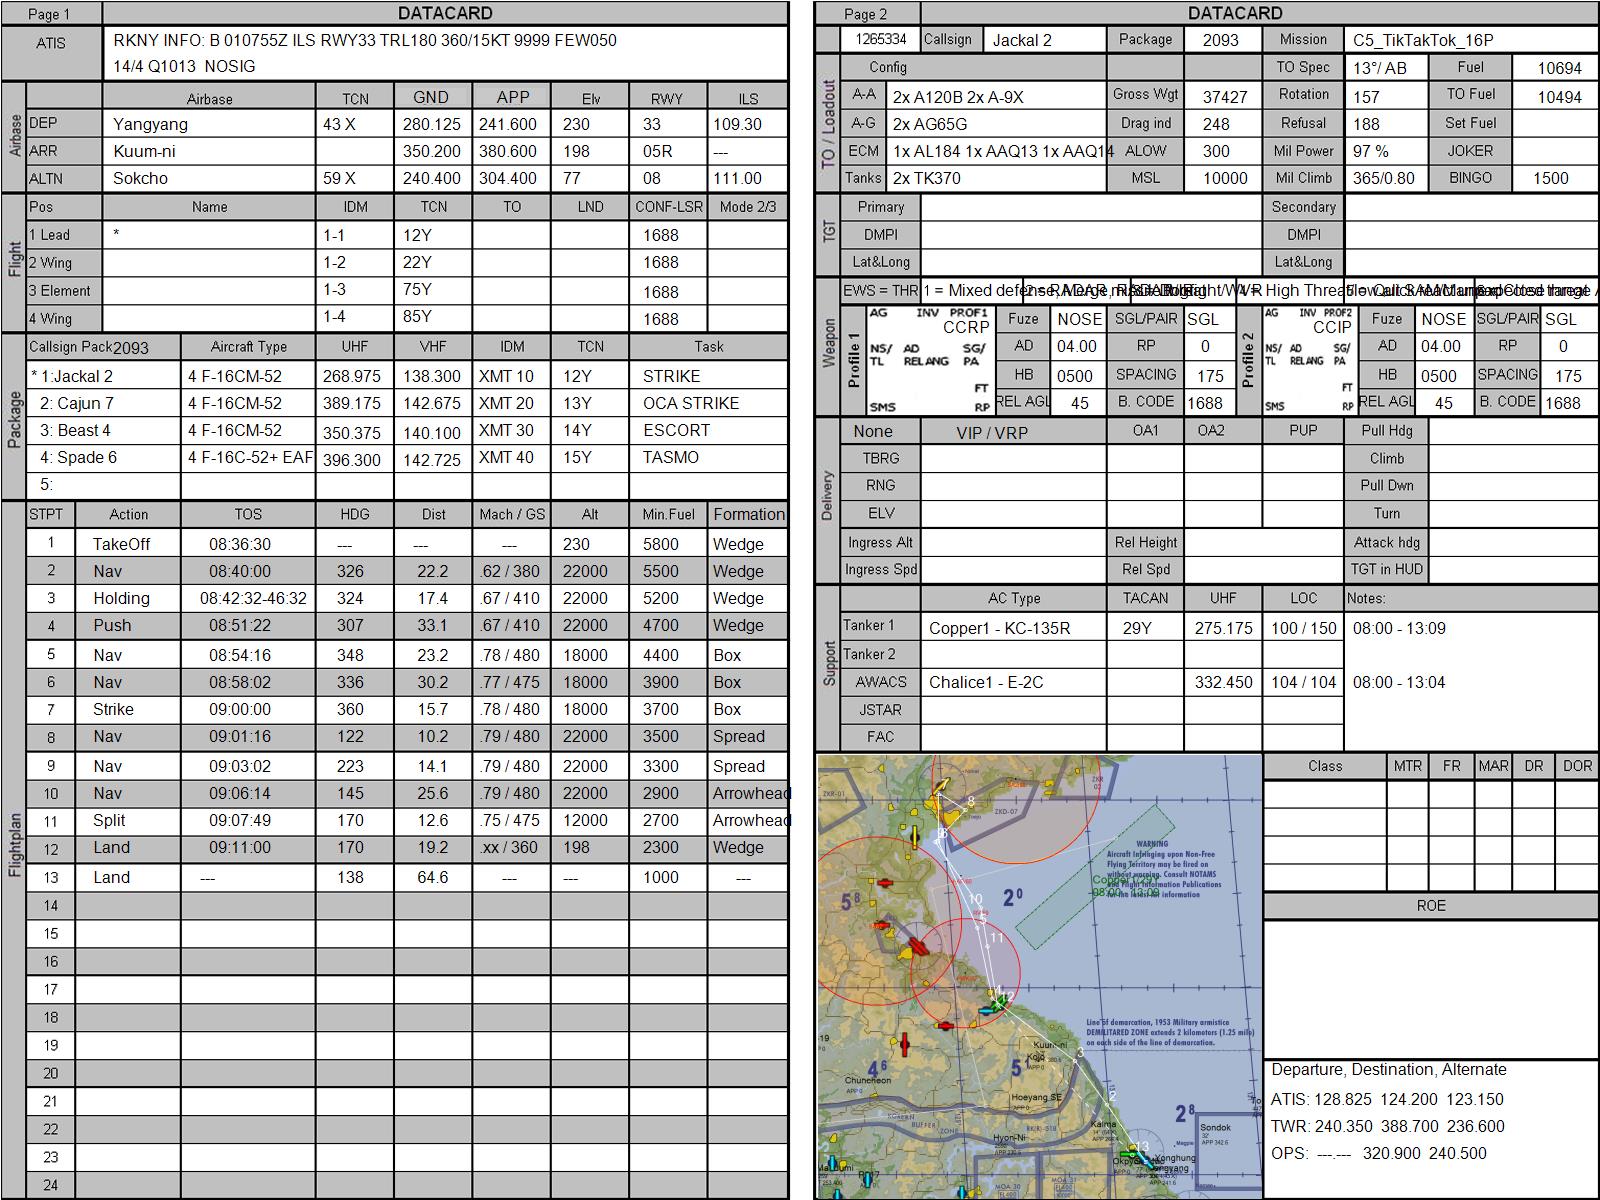1600x1200 pixels.
Task: Select waypoint 13 marker near Yangyang on map
Action: 1142,1146
